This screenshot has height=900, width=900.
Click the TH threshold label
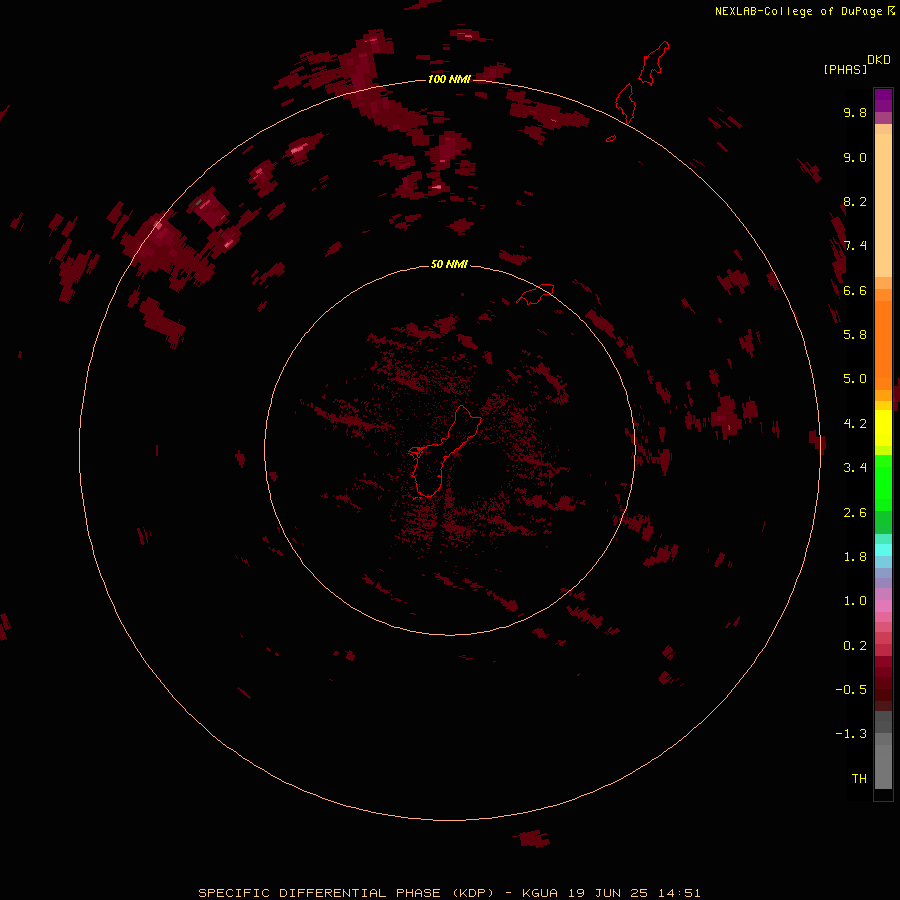pos(859,779)
